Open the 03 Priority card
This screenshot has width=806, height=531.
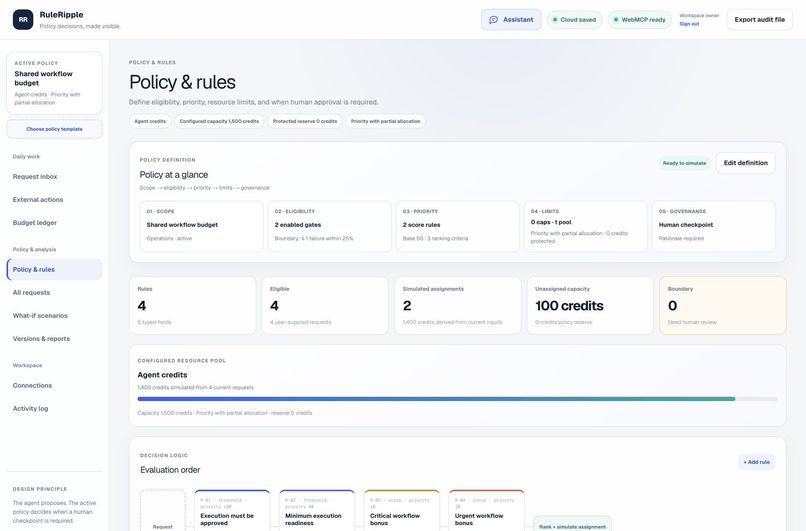click(457, 226)
